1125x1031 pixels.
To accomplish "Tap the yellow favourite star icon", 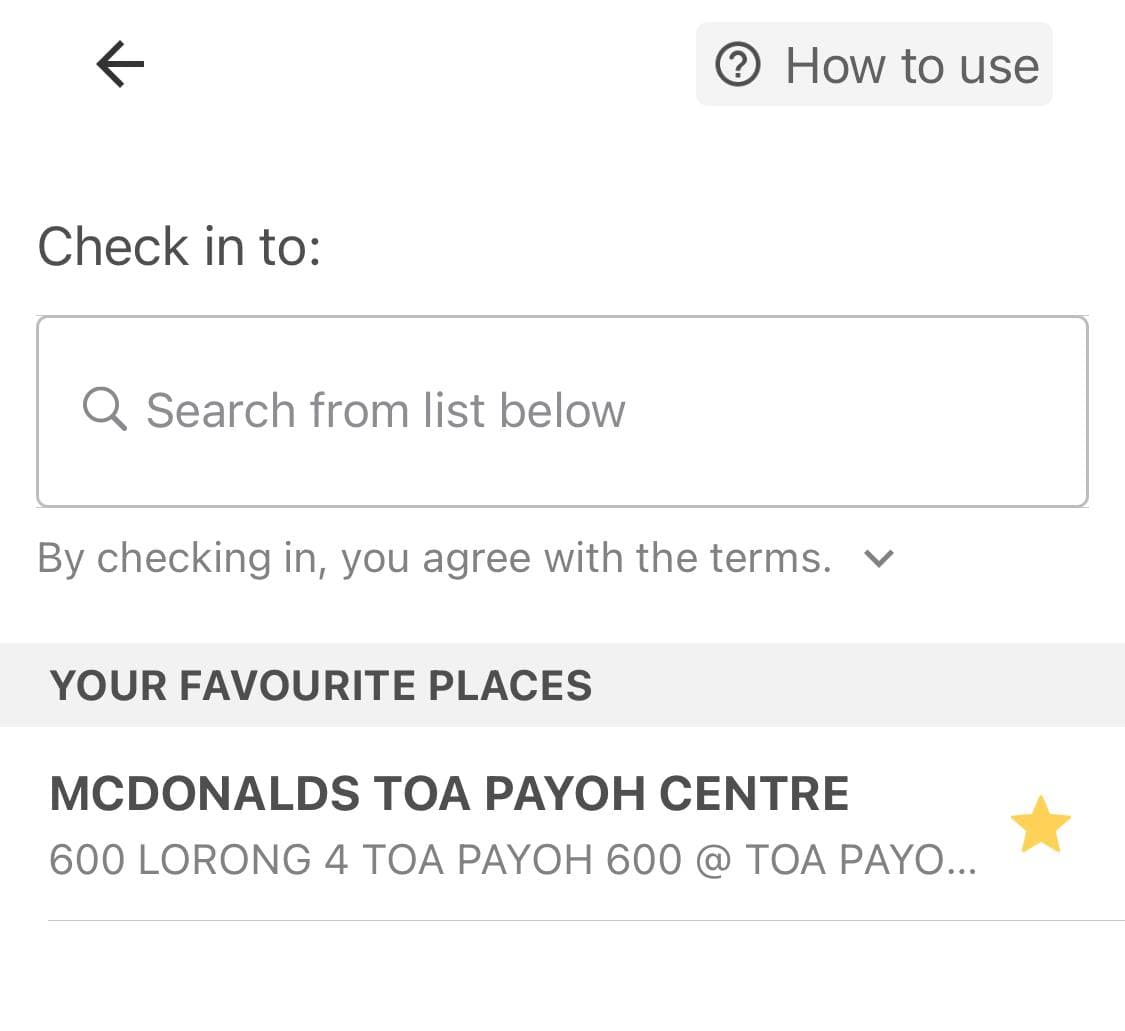I will (1040, 824).
